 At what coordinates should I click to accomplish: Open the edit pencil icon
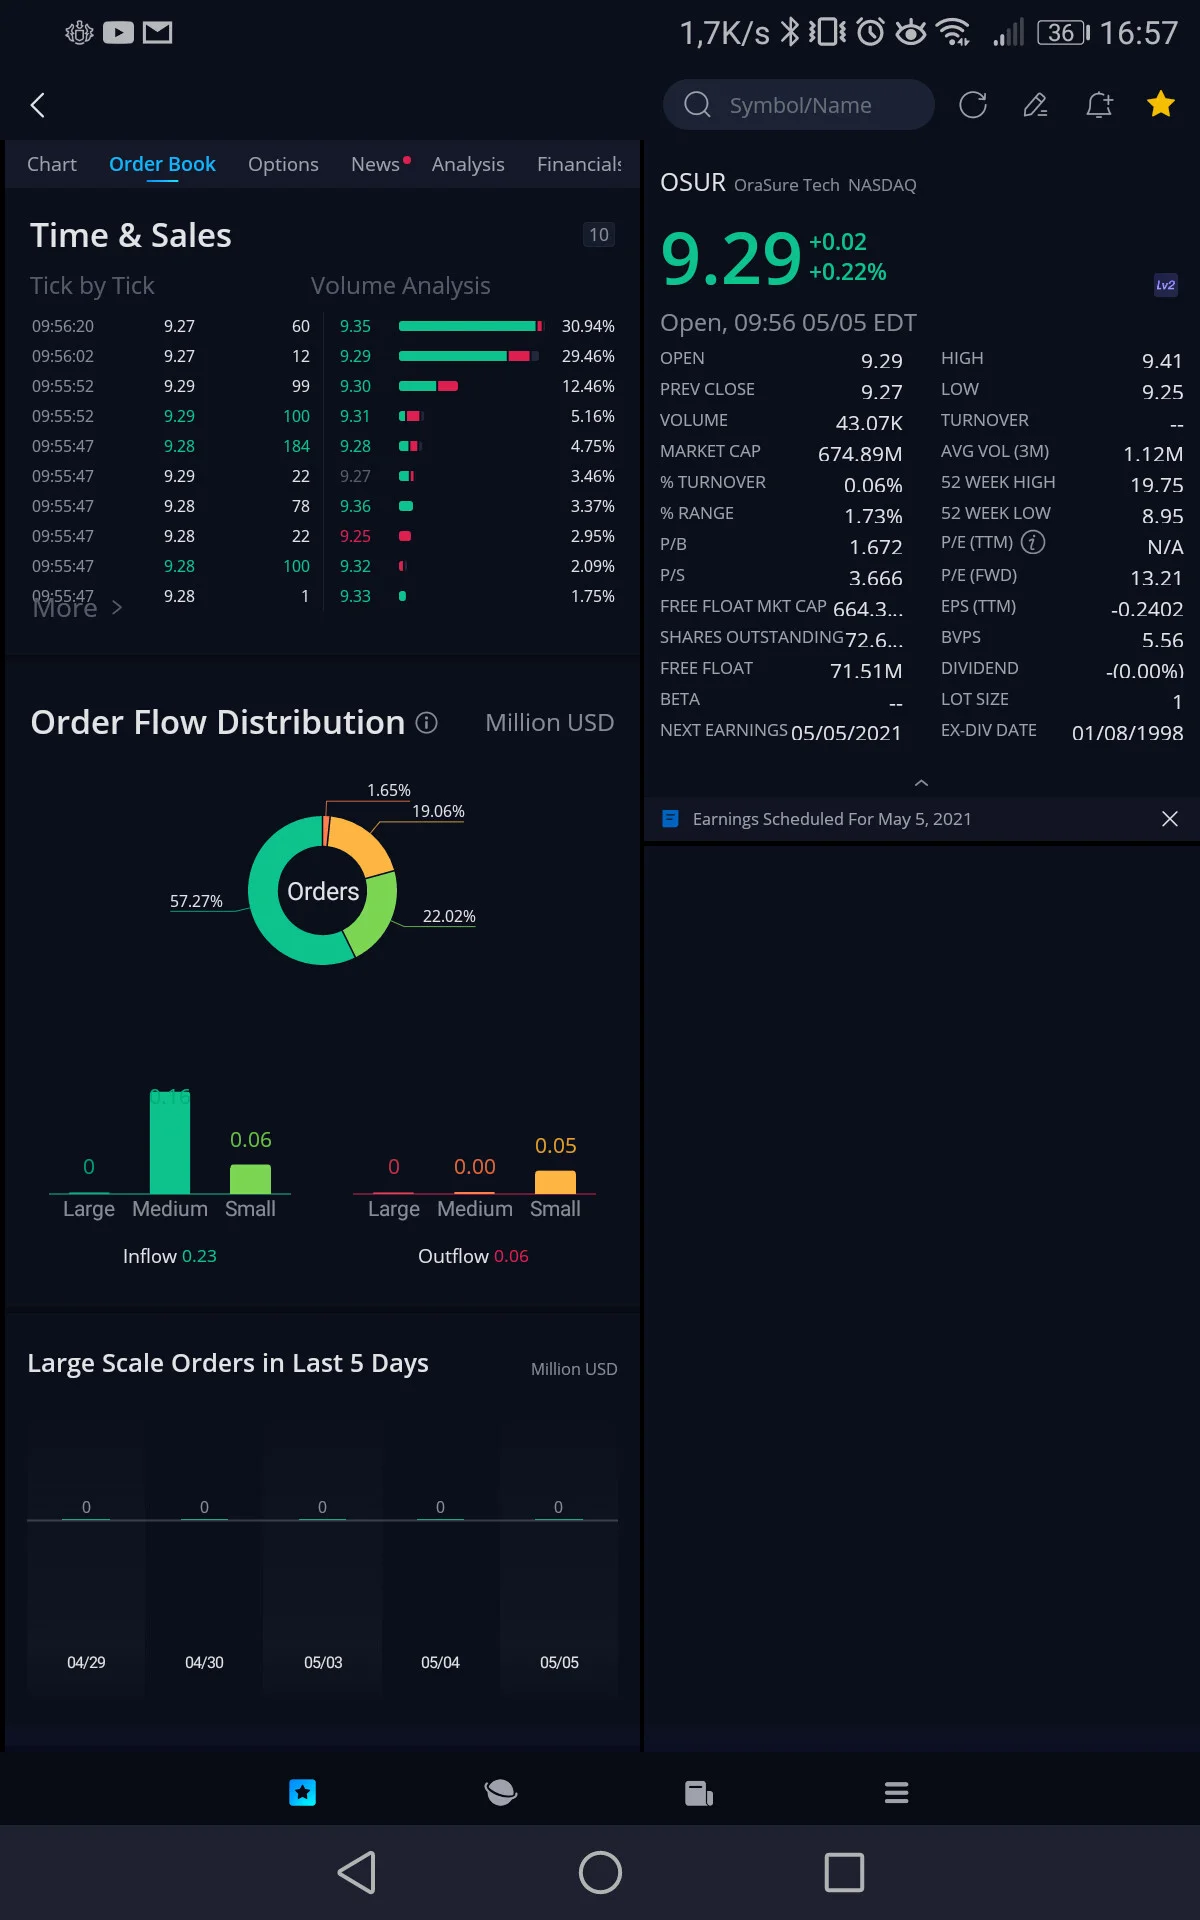click(x=1036, y=105)
